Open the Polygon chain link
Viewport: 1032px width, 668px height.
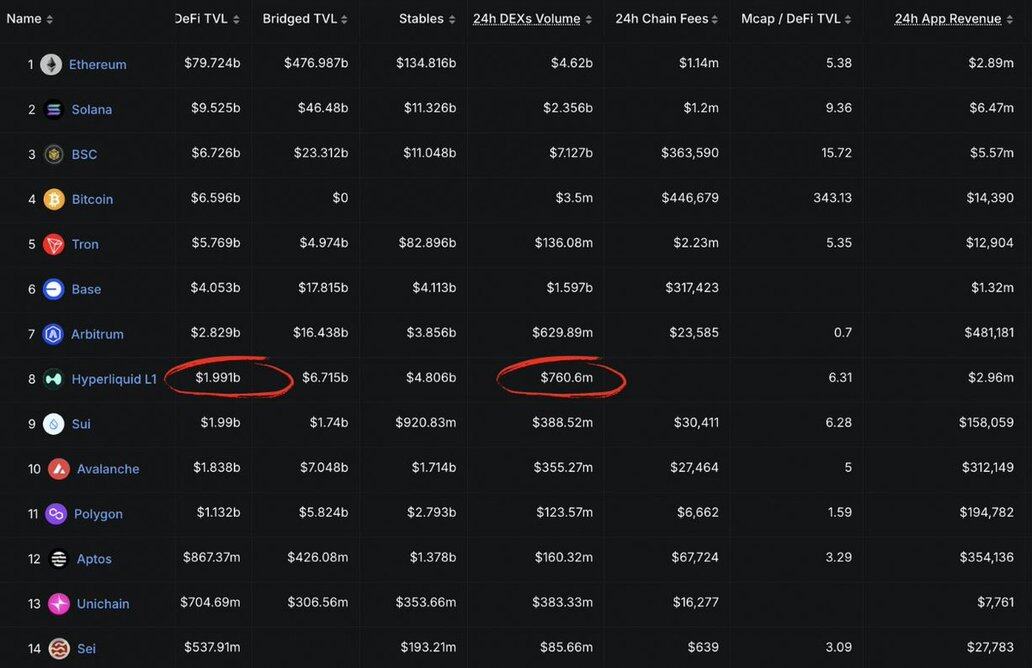click(98, 514)
